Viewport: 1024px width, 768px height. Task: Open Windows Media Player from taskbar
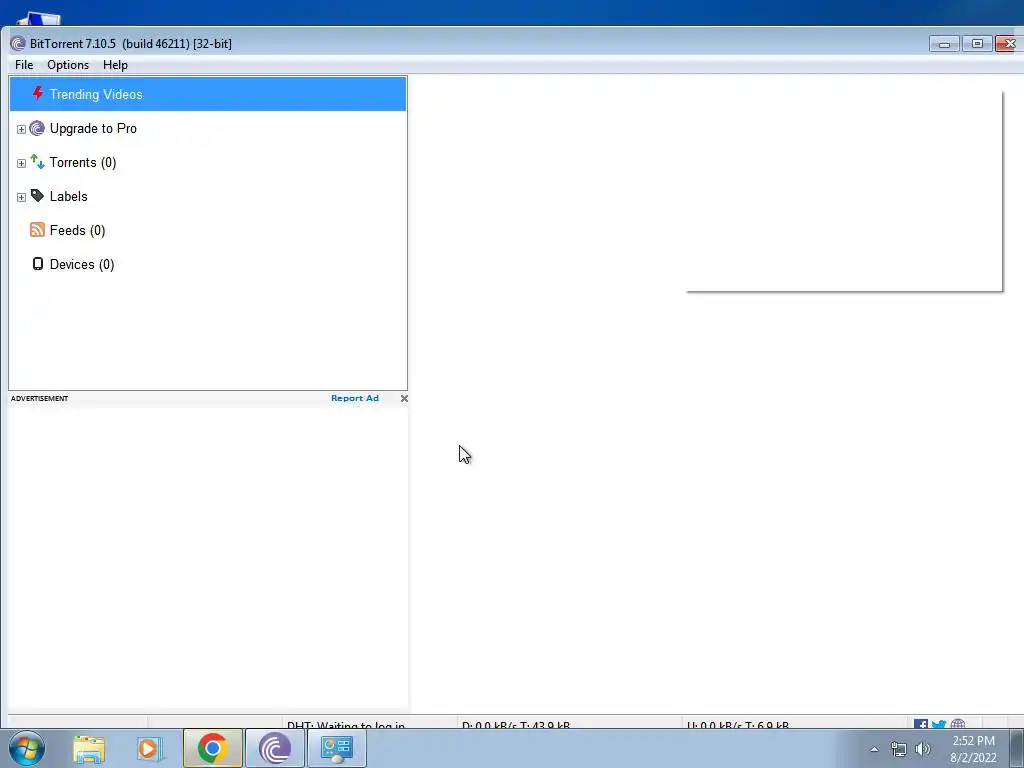pos(149,749)
